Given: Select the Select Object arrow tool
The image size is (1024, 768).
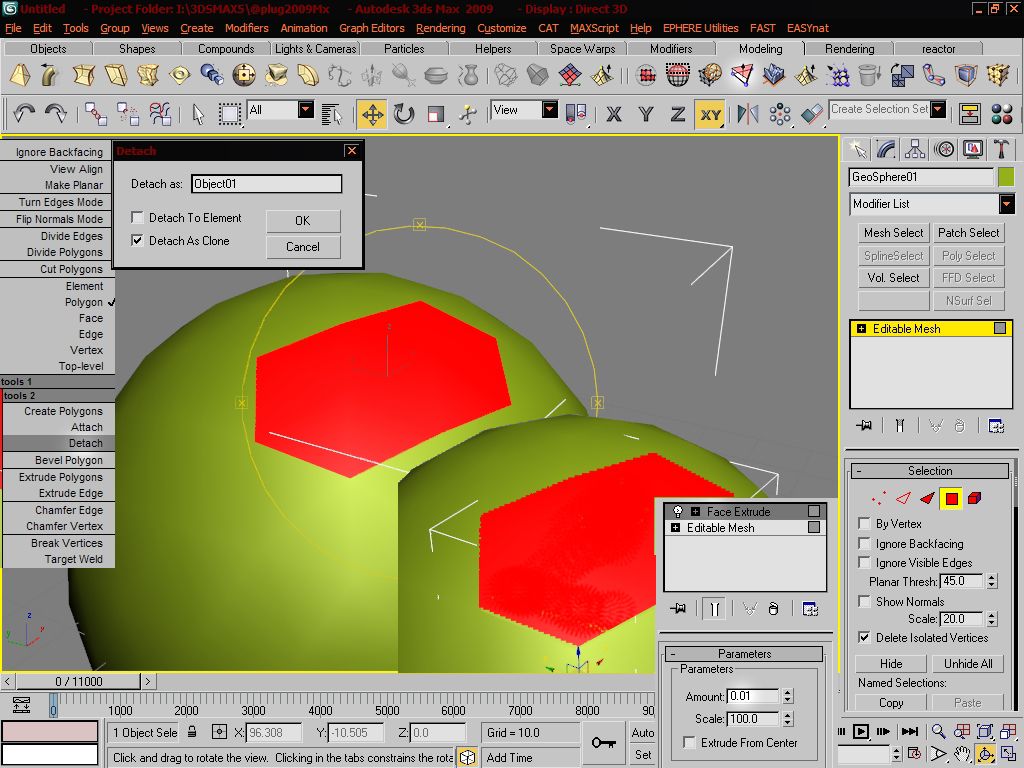Looking at the screenshot, I should (198, 114).
